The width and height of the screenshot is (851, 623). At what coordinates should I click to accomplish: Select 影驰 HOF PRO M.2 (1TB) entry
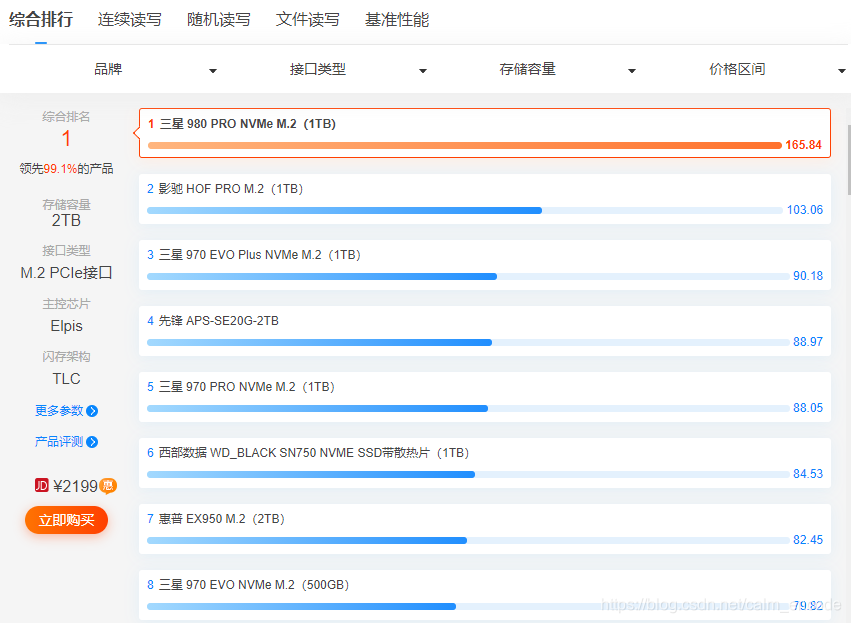[485, 199]
